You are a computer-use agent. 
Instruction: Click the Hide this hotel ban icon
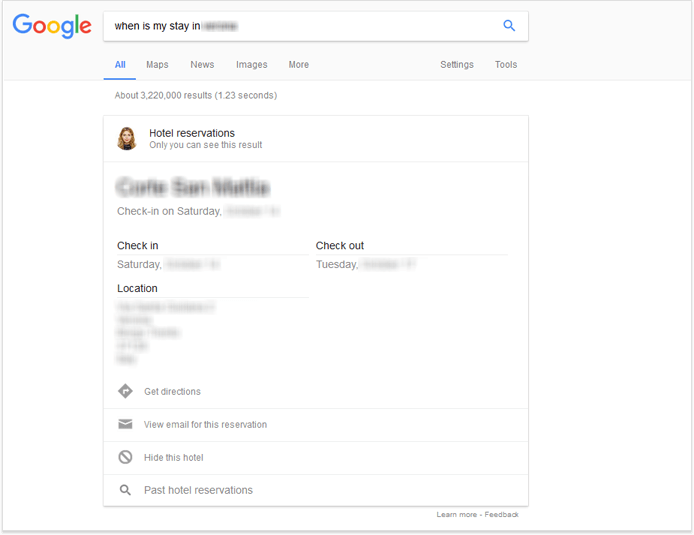click(x=125, y=457)
